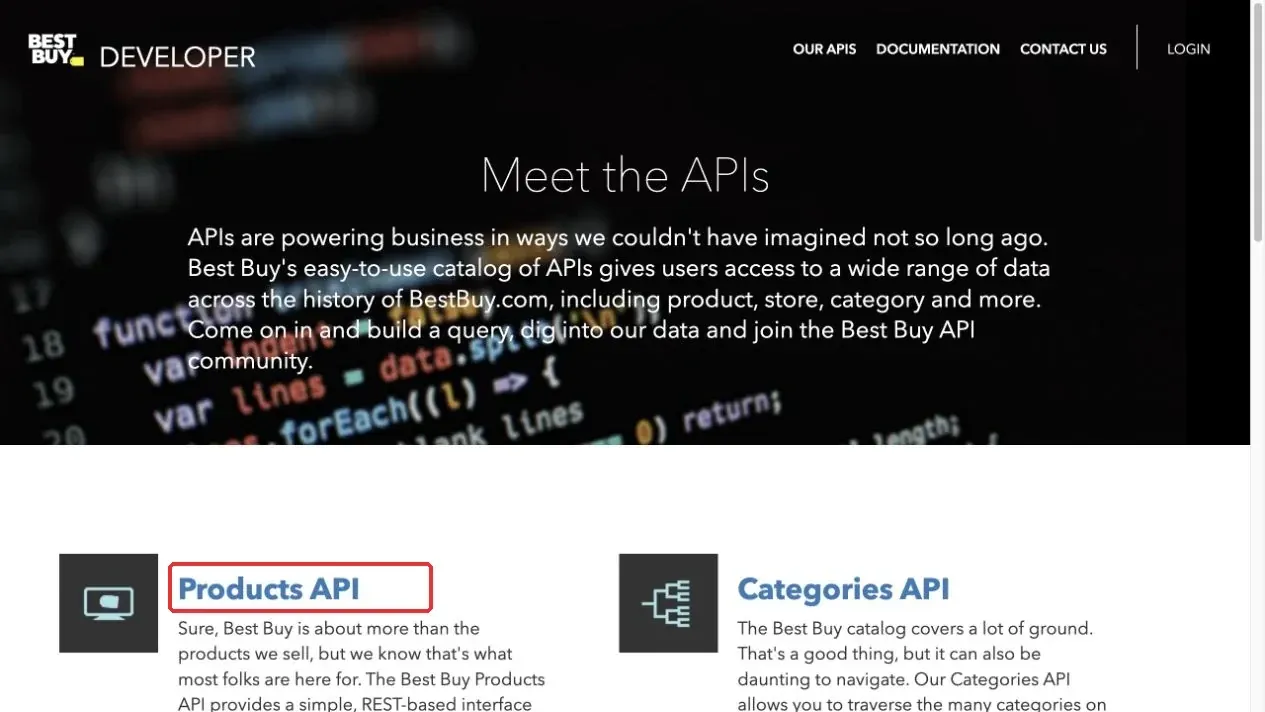The height and width of the screenshot is (712, 1265).
Task: Click the DEVELOPER site title
Action: tap(178, 57)
